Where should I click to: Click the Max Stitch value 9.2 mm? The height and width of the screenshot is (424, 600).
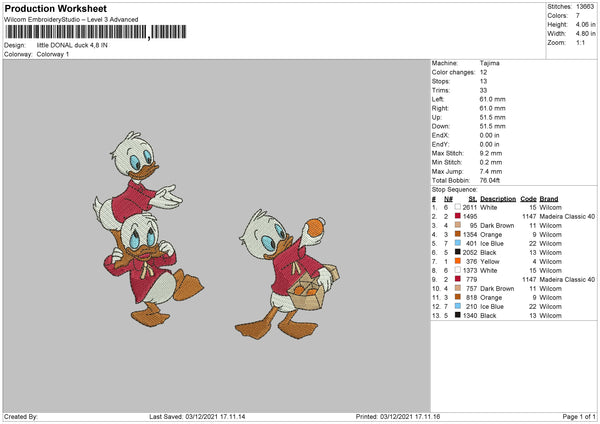[x=491, y=153]
